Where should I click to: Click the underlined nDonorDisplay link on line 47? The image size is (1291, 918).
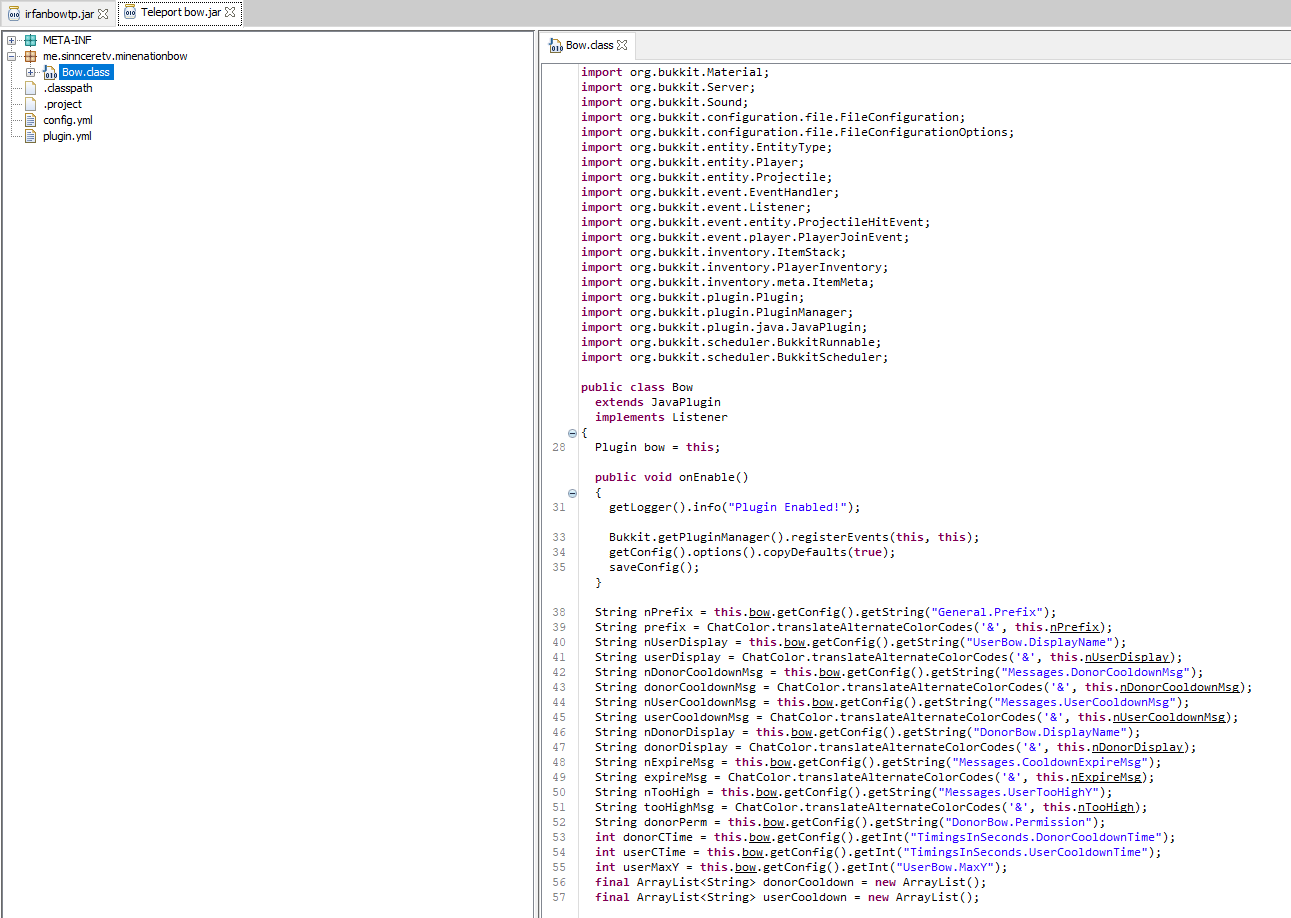[x=1138, y=748]
